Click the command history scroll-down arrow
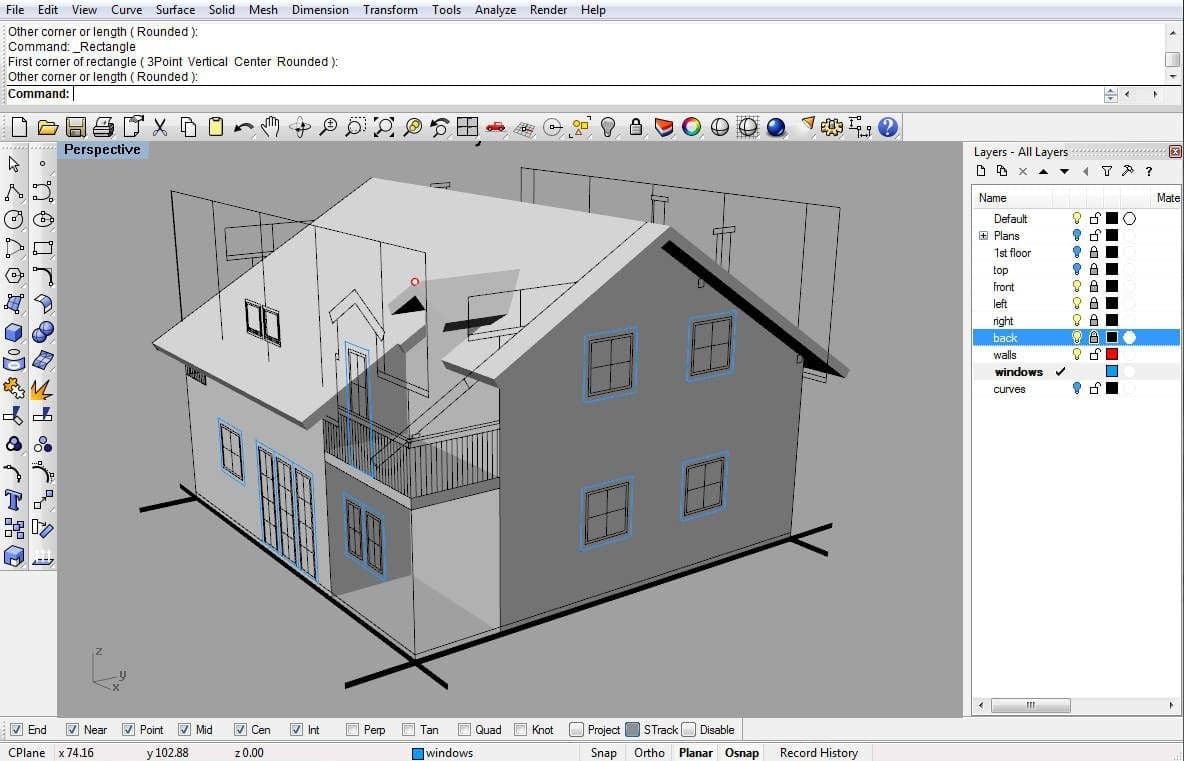This screenshot has height=761, width=1184. coord(1172,76)
